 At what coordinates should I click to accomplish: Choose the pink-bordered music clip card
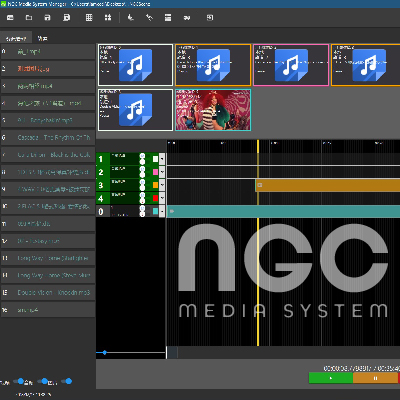[x=291, y=65]
